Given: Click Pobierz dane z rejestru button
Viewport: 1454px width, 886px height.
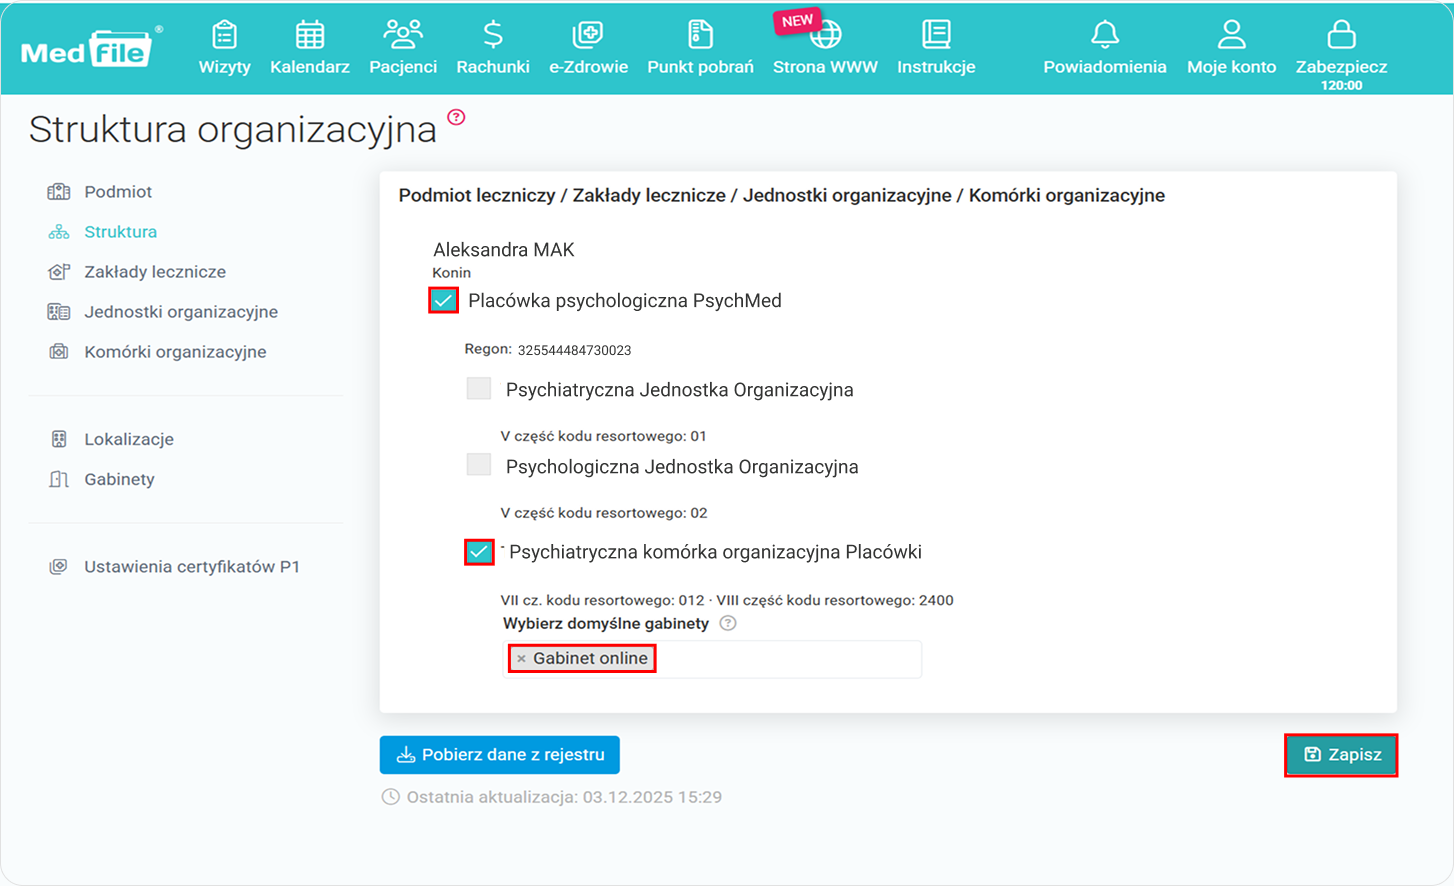Looking at the screenshot, I should 499,755.
